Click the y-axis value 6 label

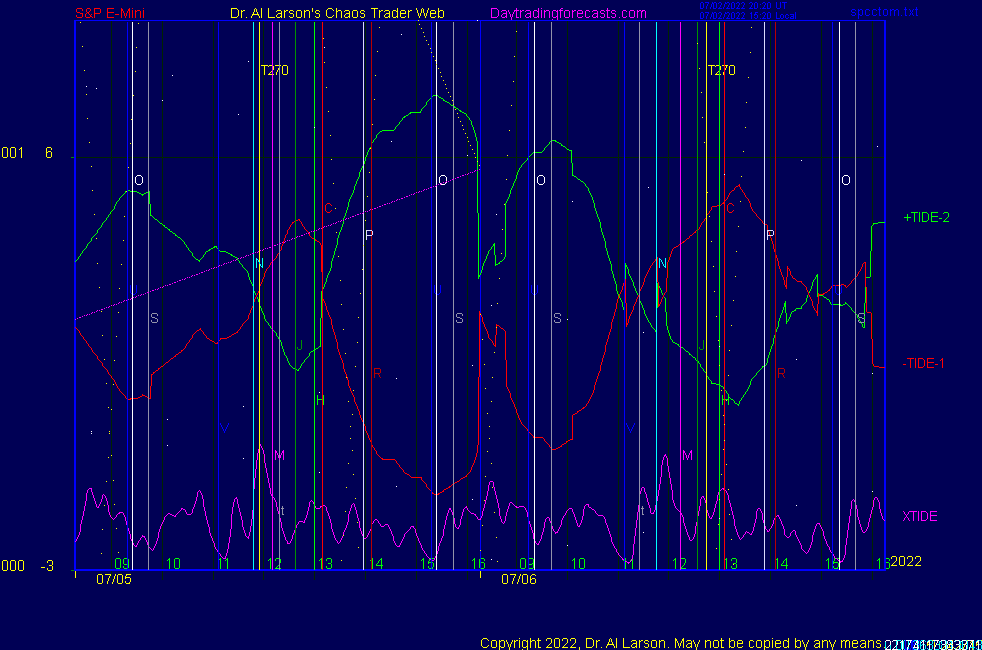(x=48, y=153)
